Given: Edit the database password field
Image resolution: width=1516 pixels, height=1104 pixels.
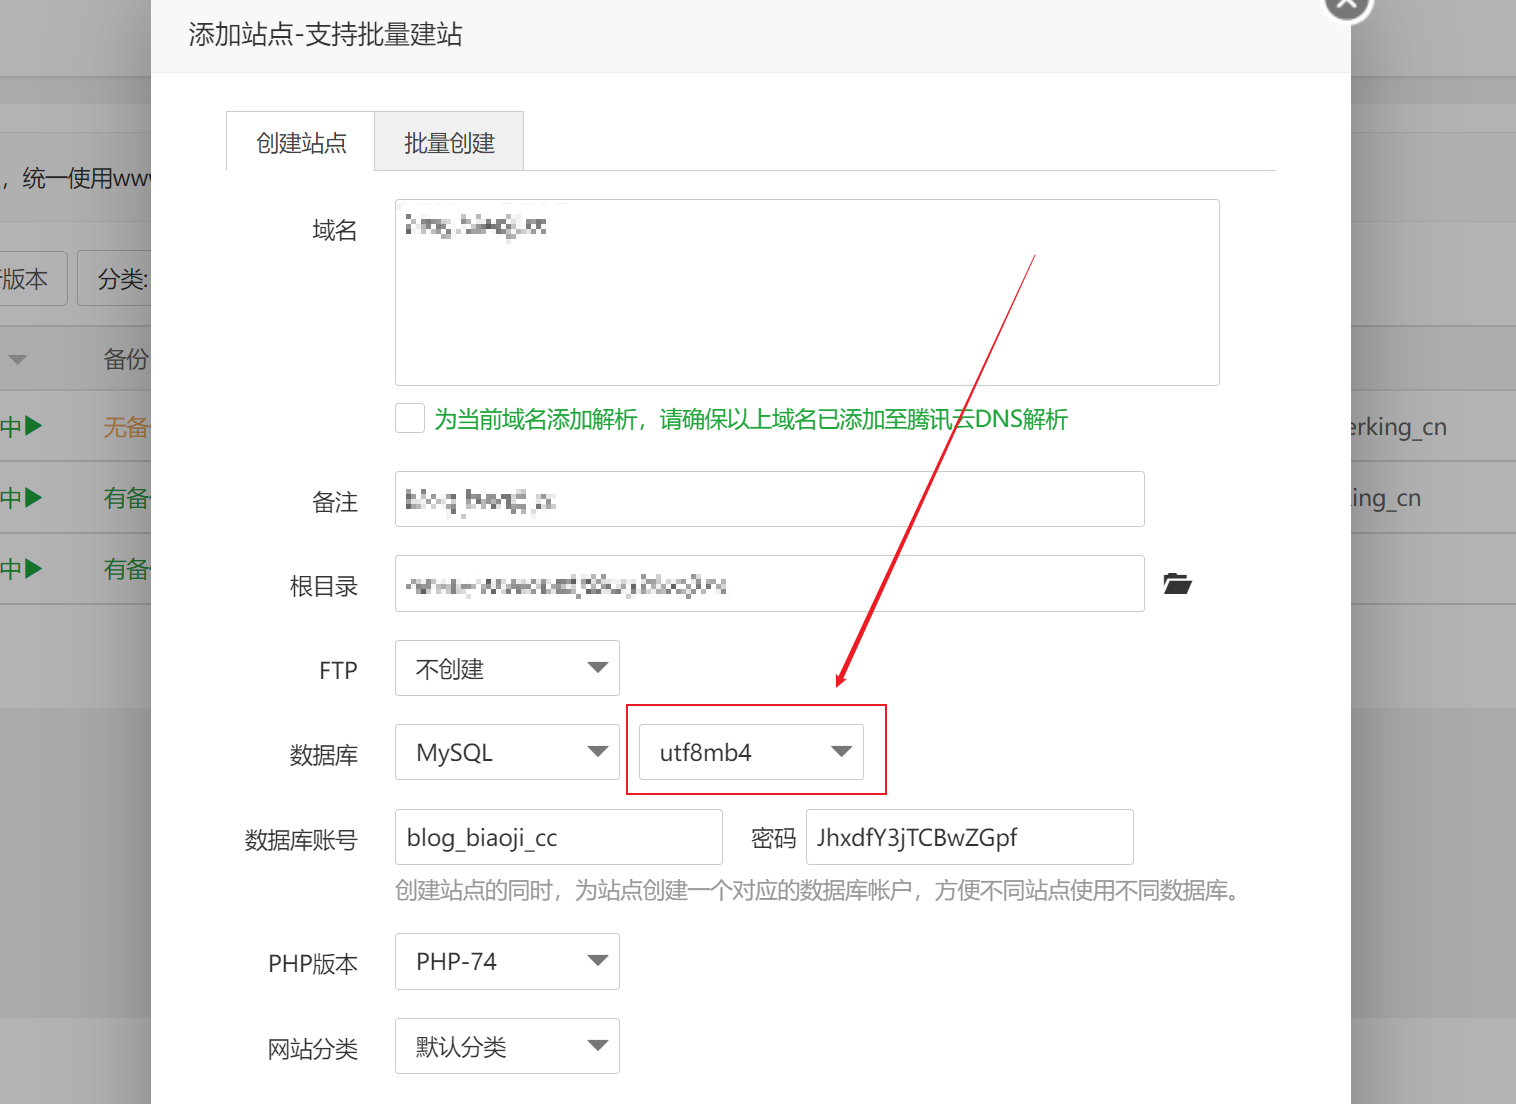Looking at the screenshot, I should click(x=969, y=837).
